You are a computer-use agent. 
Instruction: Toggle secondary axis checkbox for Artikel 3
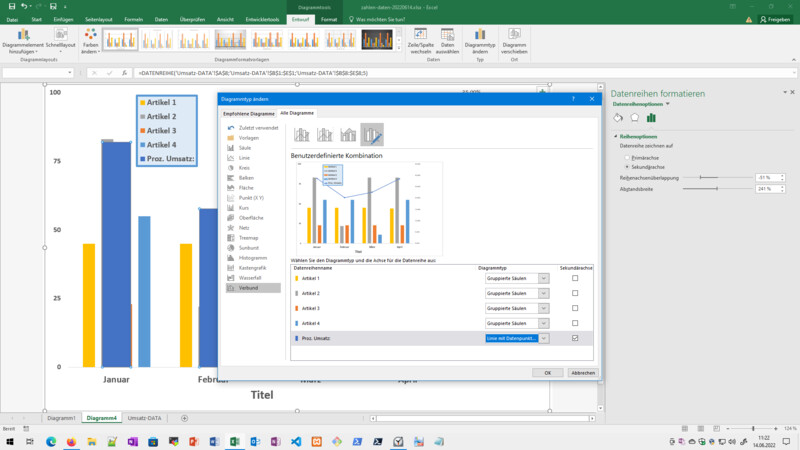pyautogui.click(x=575, y=308)
